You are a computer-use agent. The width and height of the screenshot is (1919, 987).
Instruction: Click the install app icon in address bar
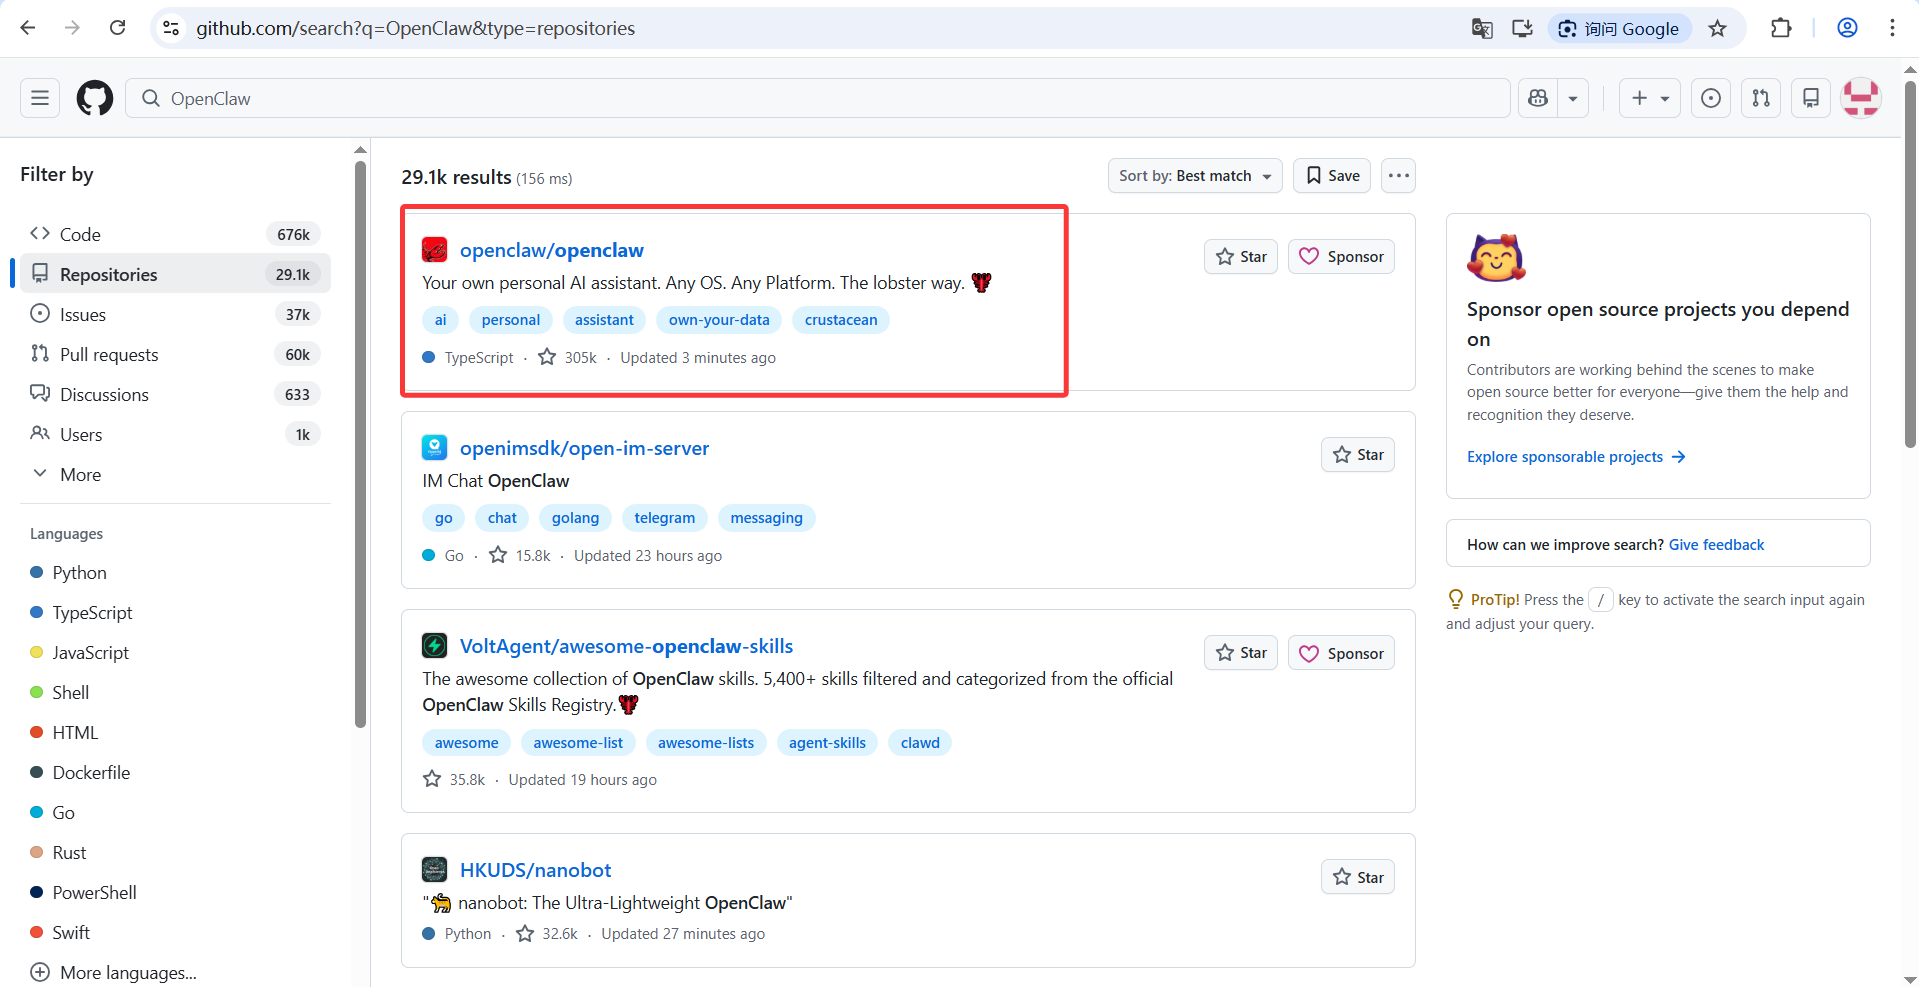(x=1522, y=28)
